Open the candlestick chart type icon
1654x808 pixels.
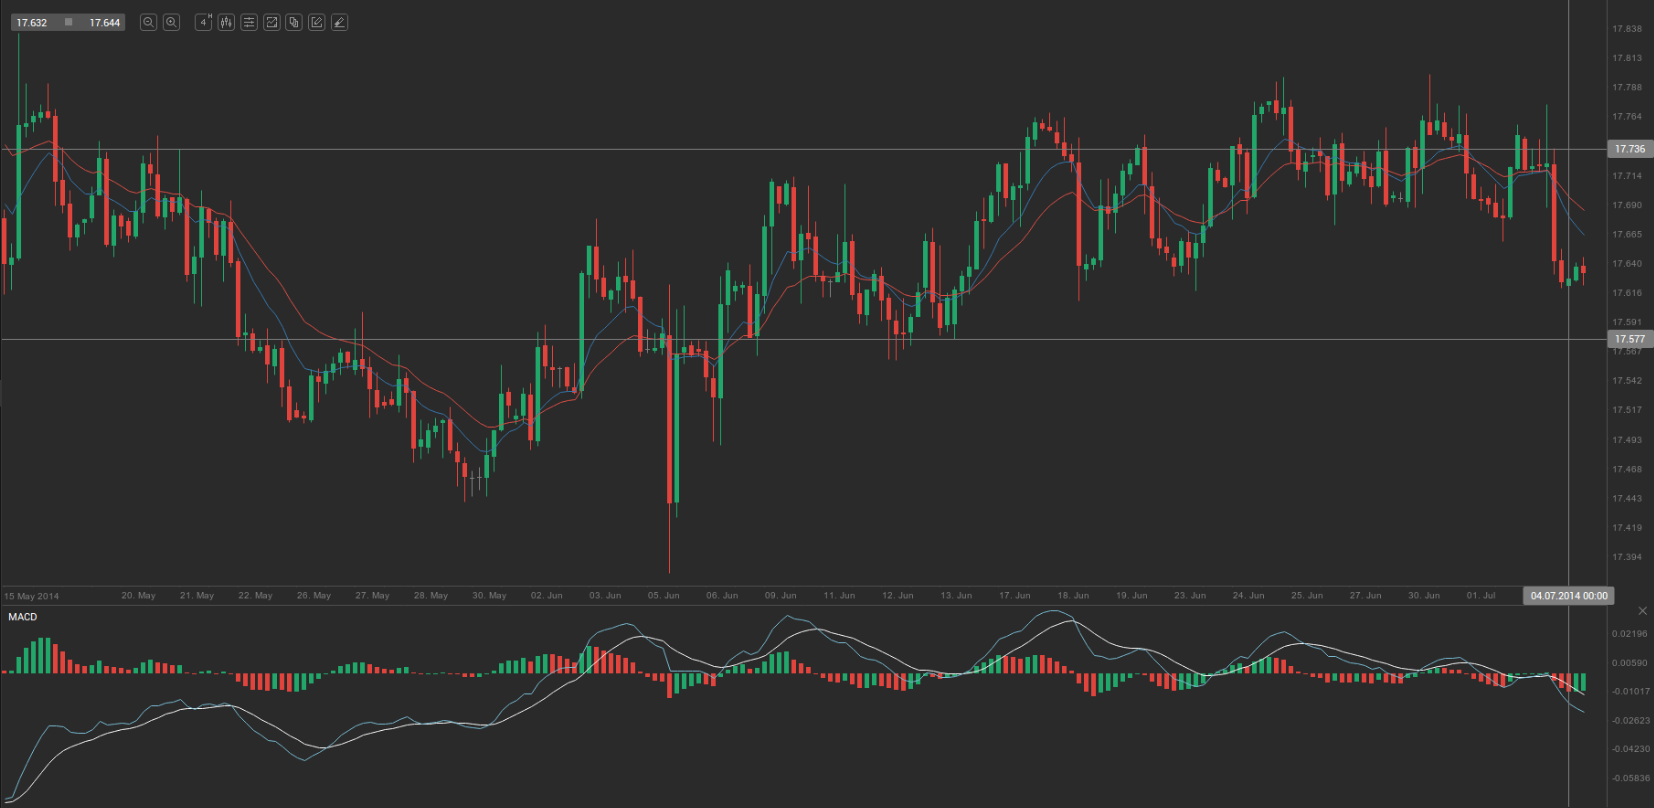pos(226,22)
